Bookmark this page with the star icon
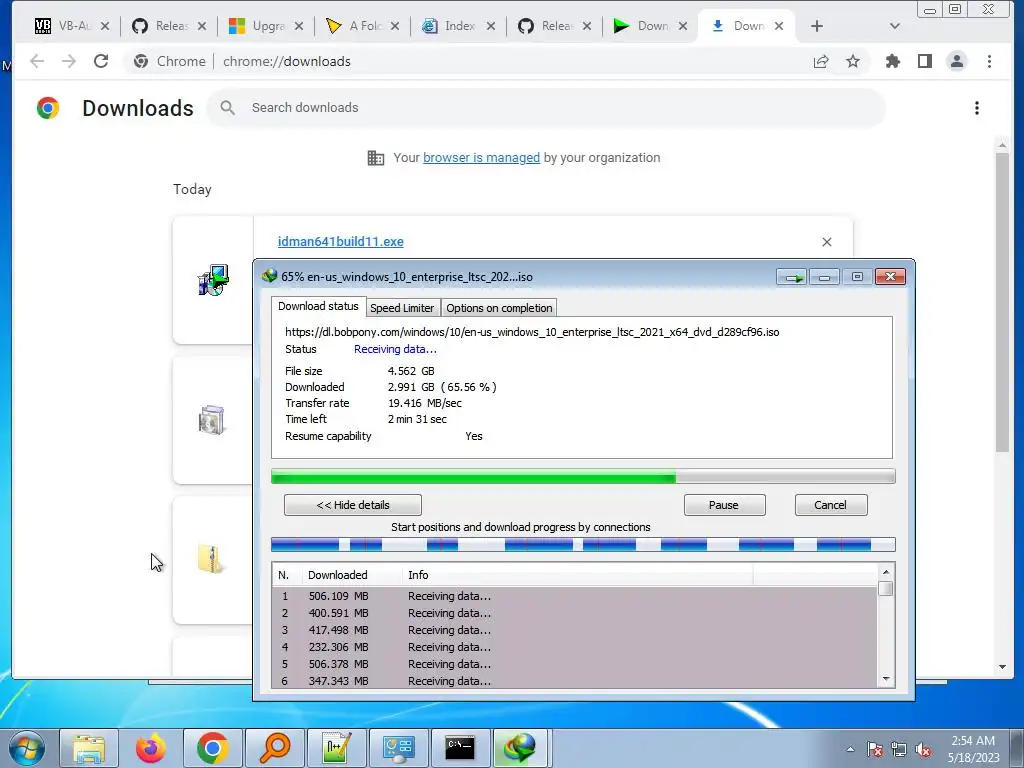The height and width of the screenshot is (768, 1024). (853, 61)
